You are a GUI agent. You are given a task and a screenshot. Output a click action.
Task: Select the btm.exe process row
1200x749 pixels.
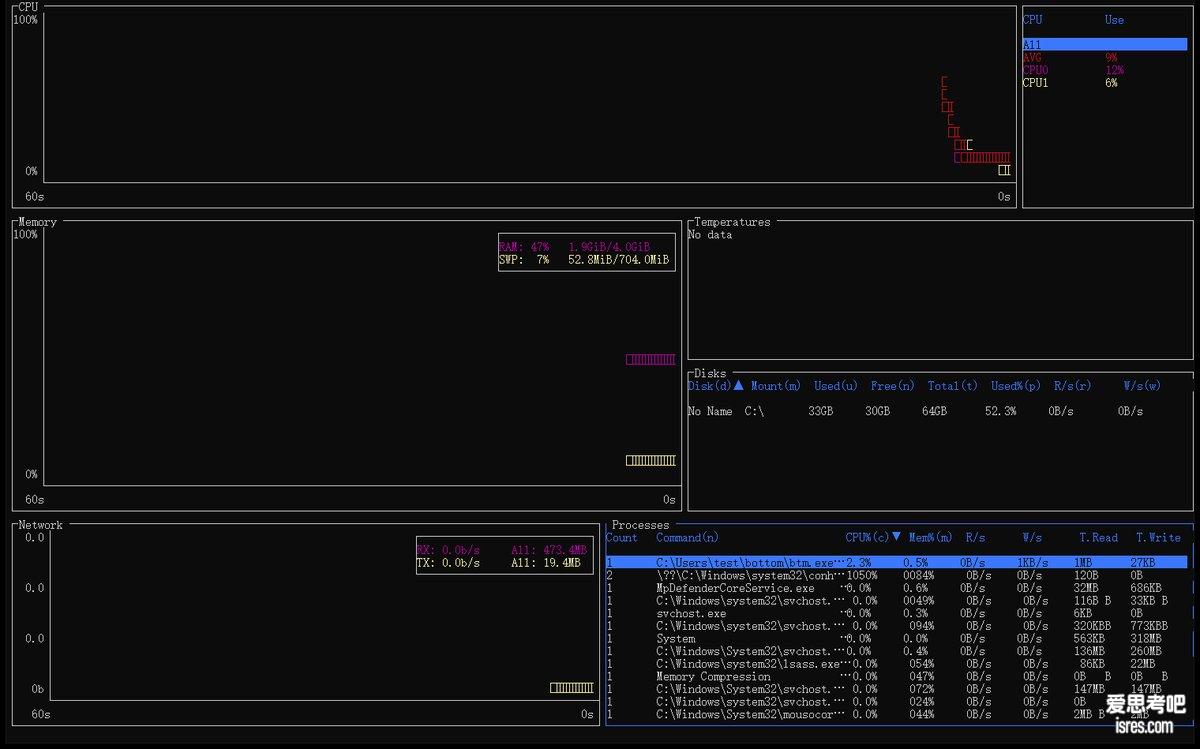[897, 563]
